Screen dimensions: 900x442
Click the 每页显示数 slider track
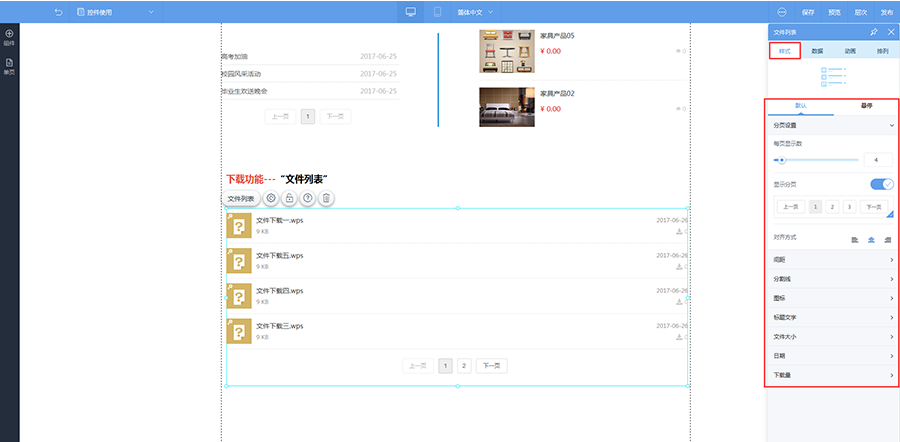point(816,160)
